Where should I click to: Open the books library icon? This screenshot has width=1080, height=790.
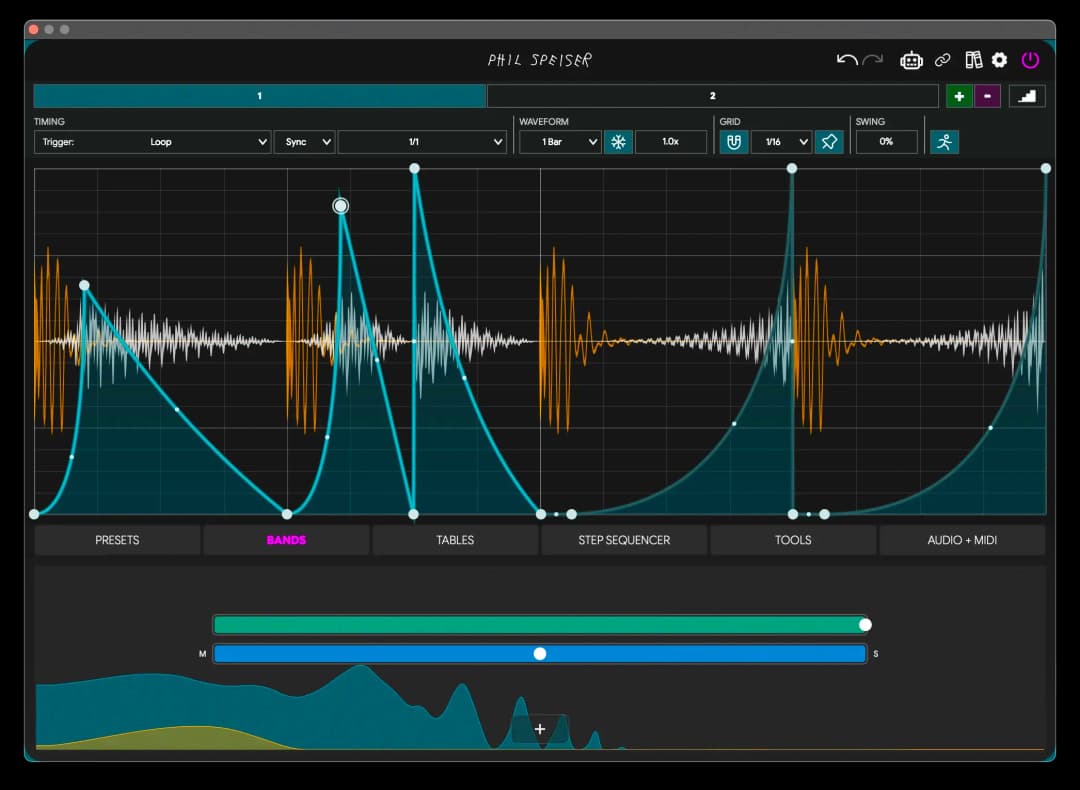pos(974,60)
